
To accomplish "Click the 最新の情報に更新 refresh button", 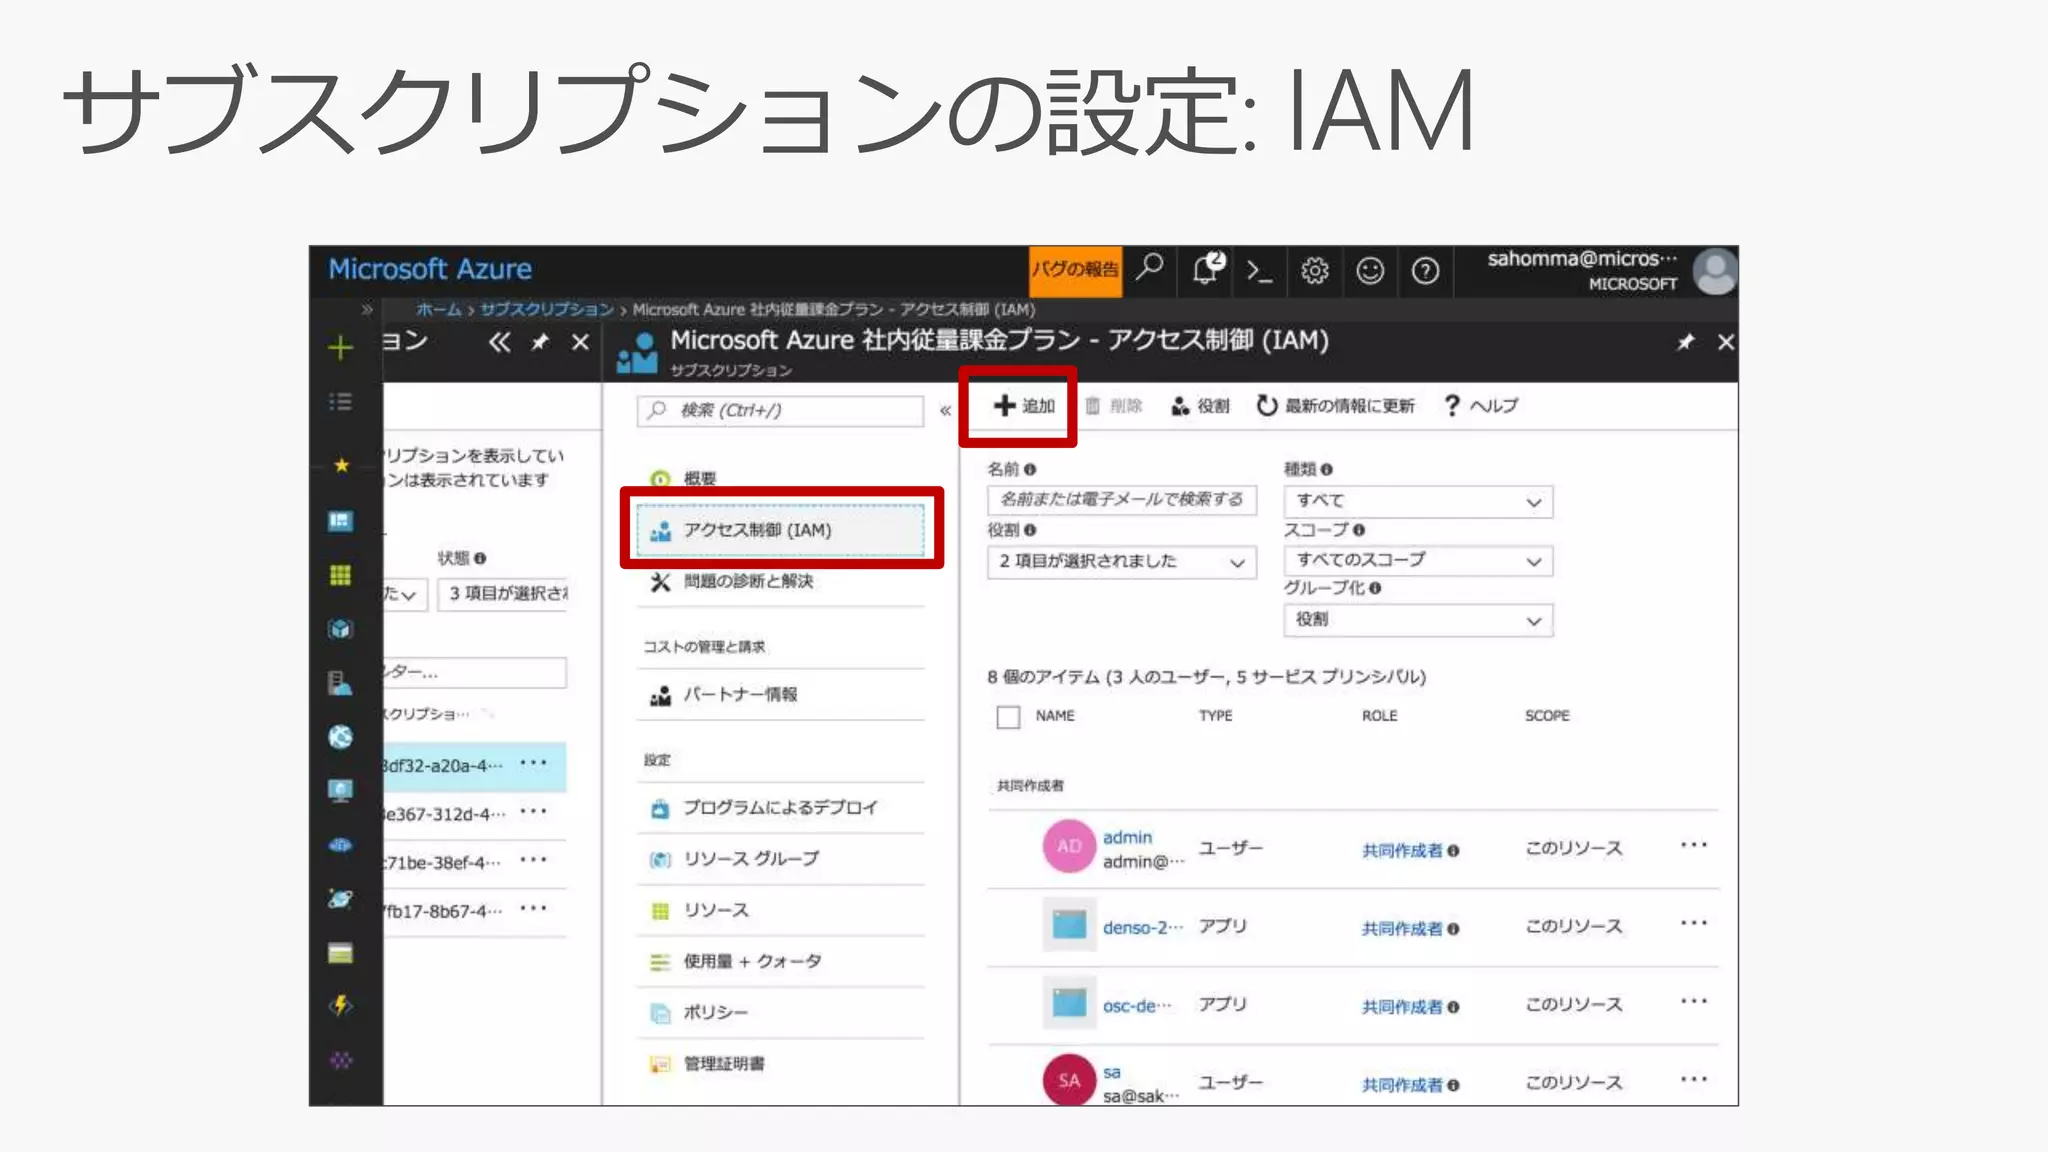I will [1336, 406].
